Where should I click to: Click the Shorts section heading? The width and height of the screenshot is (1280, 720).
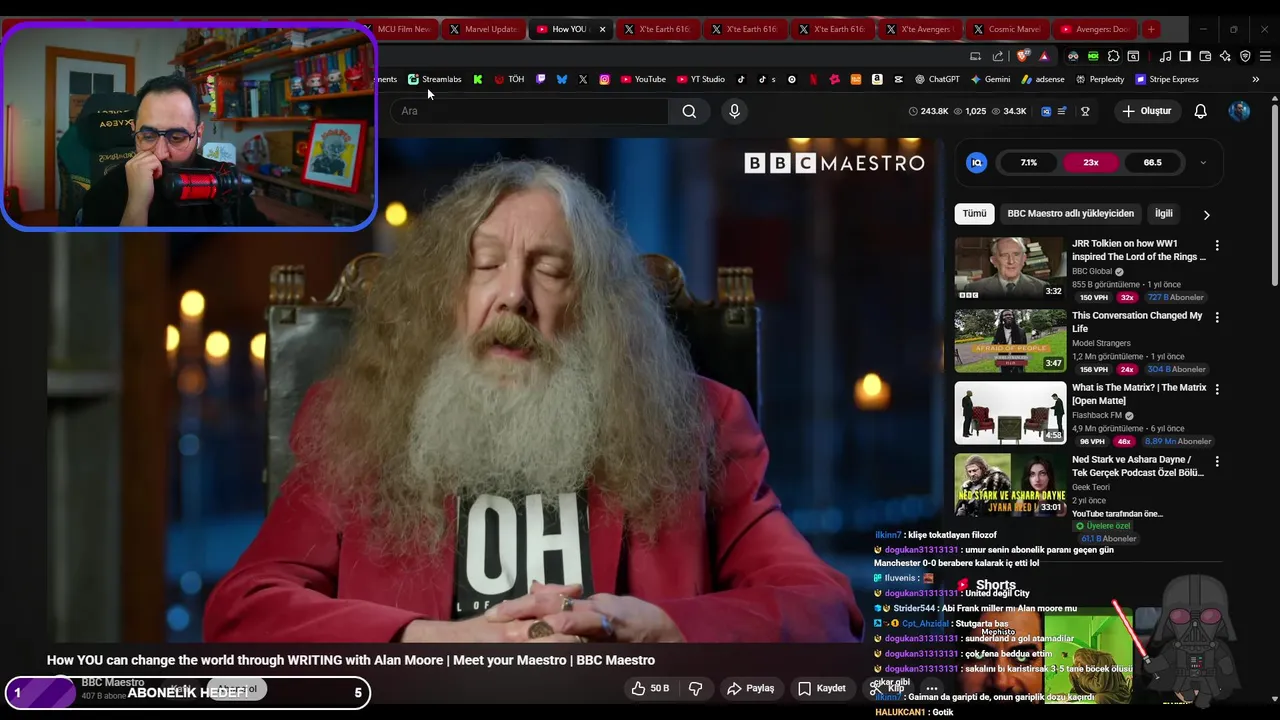point(995,585)
